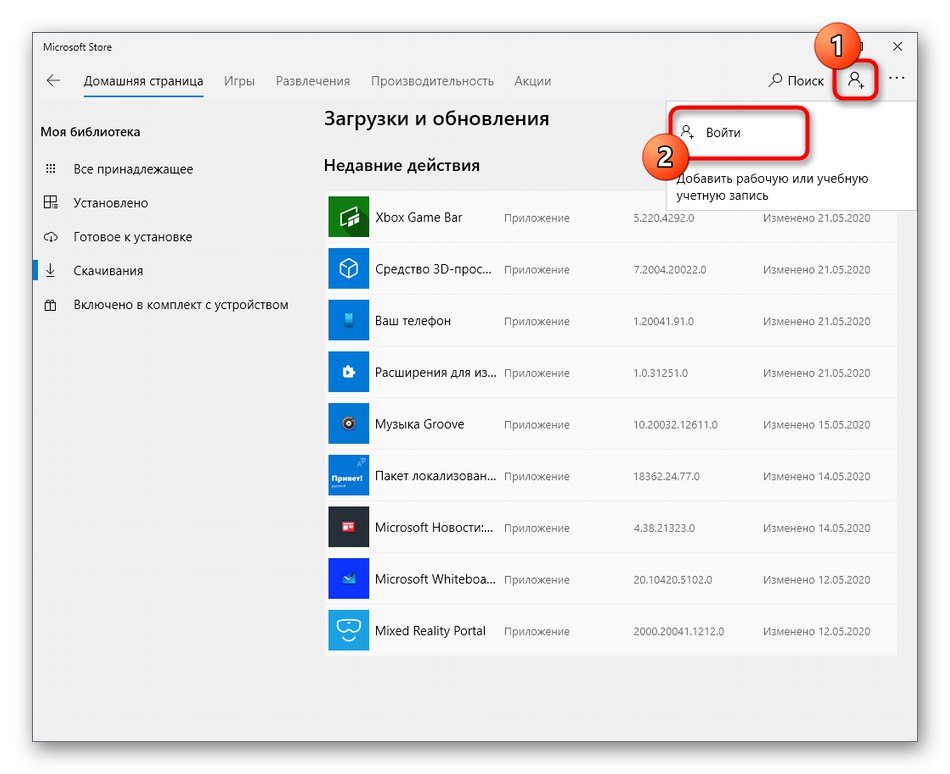Select Все принадлежащее in library sidebar
Screen dimensions: 950x774
(133, 169)
